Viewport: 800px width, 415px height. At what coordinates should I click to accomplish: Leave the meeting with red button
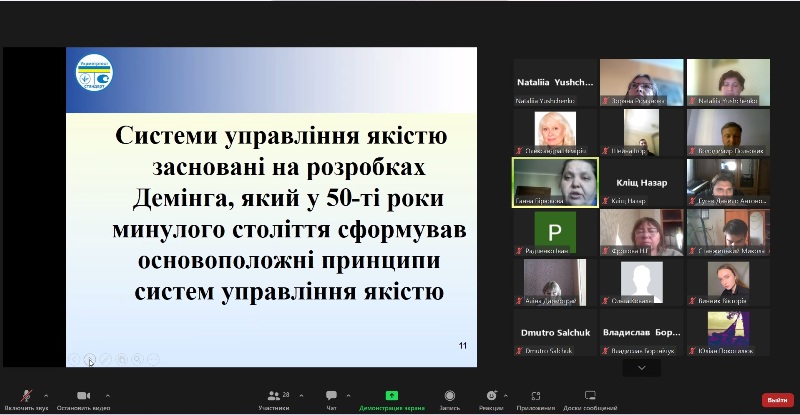(x=777, y=400)
